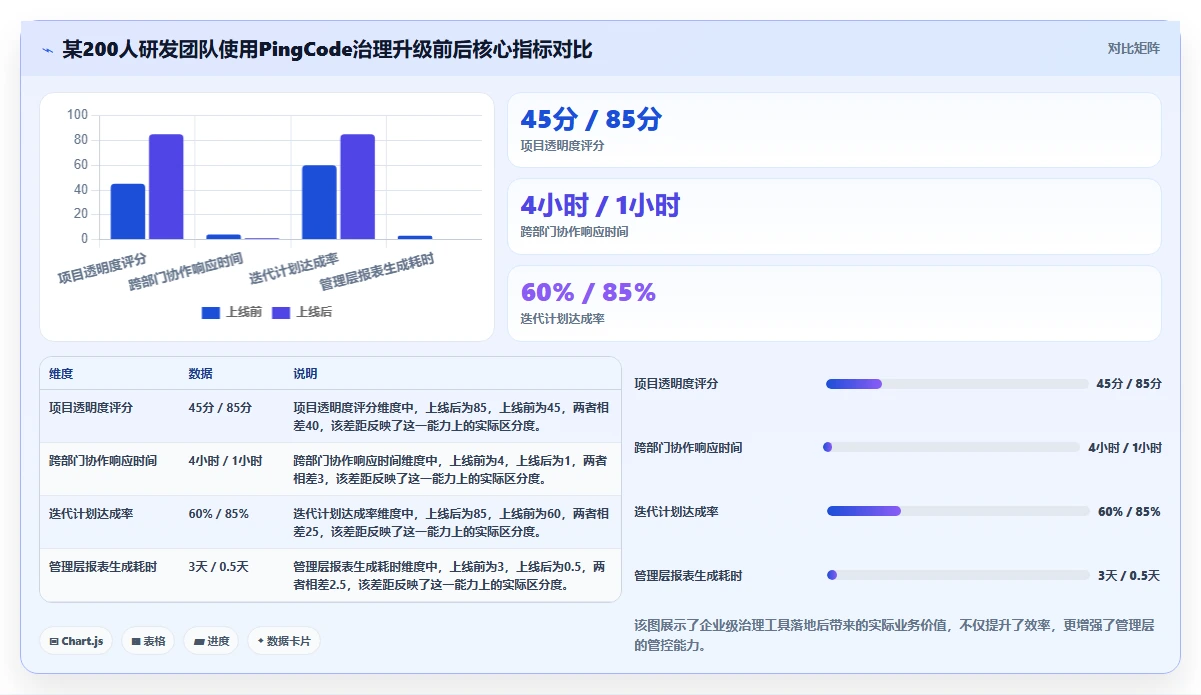This screenshot has width=1201, height=695.
Task: Click the 数据卡片 tag chip
Action: pyautogui.click(x=284, y=641)
